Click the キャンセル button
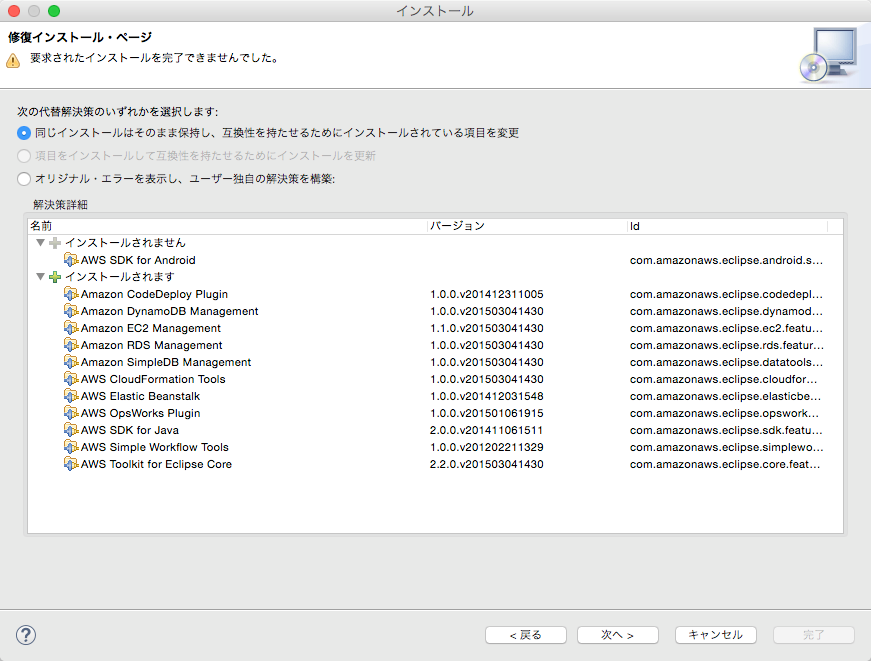Viewport: 871px width, 661px height. pos(715,635)
